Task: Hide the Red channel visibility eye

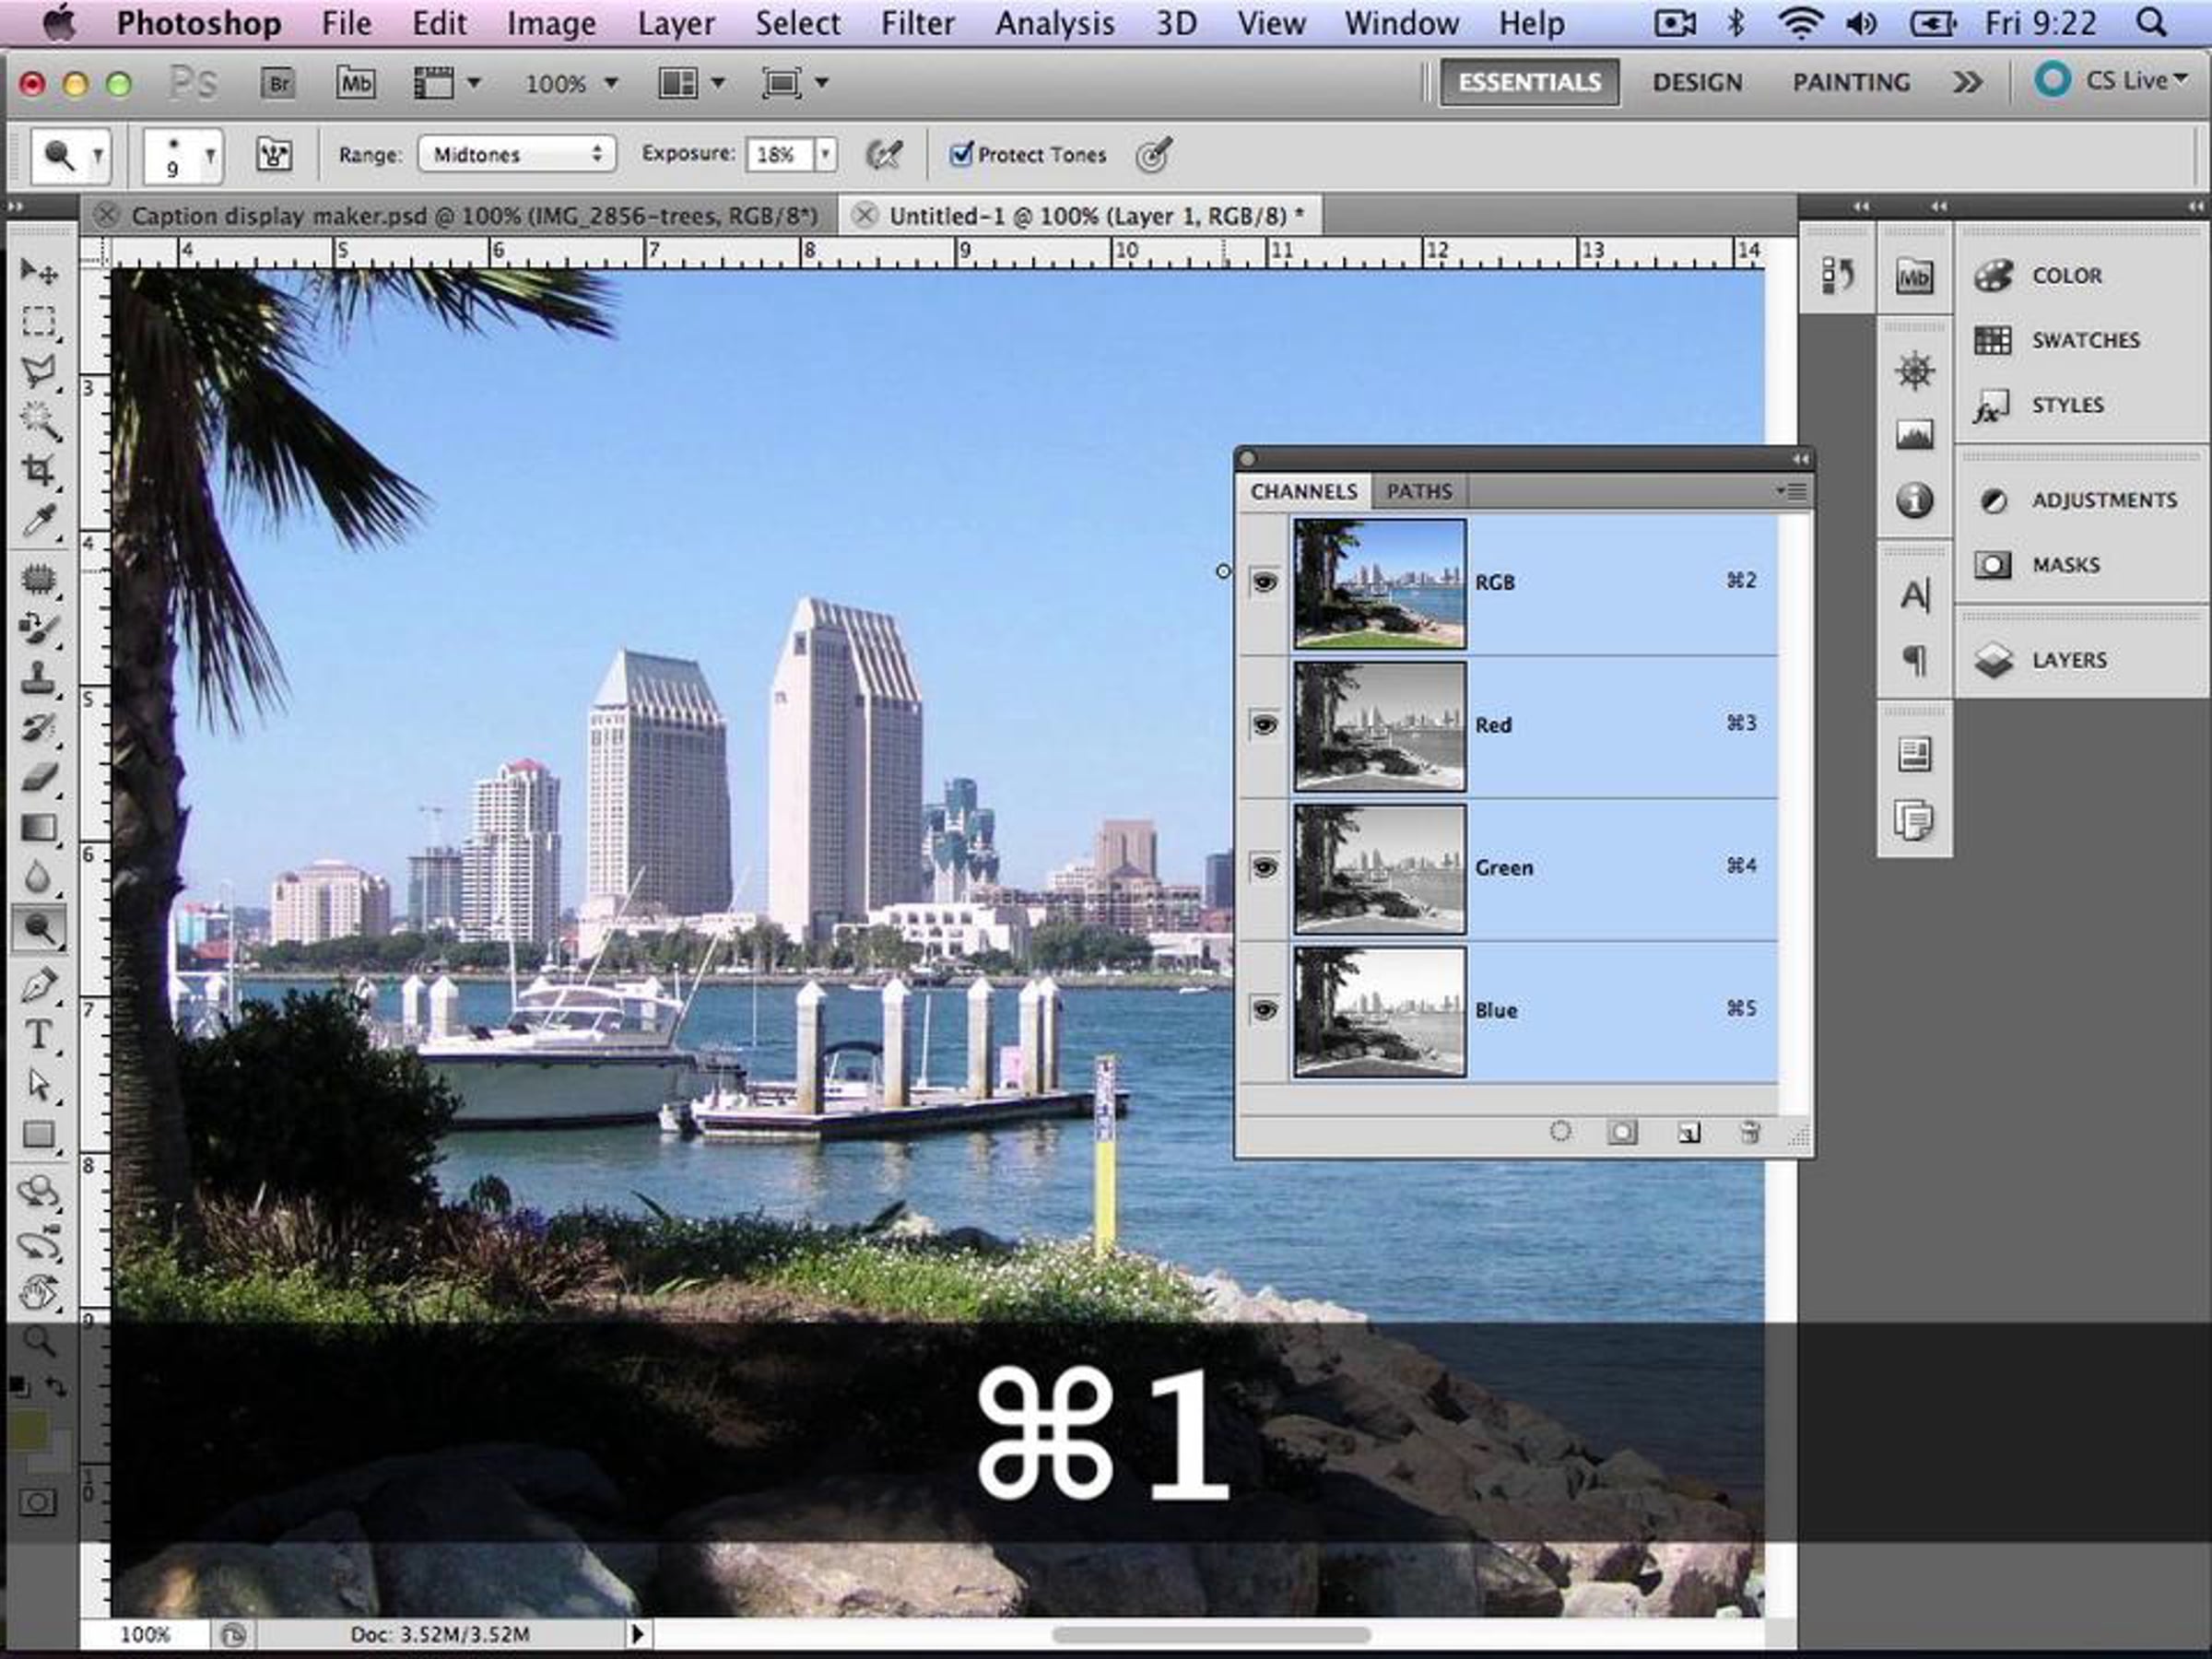Action: (x=1264, y=725)
